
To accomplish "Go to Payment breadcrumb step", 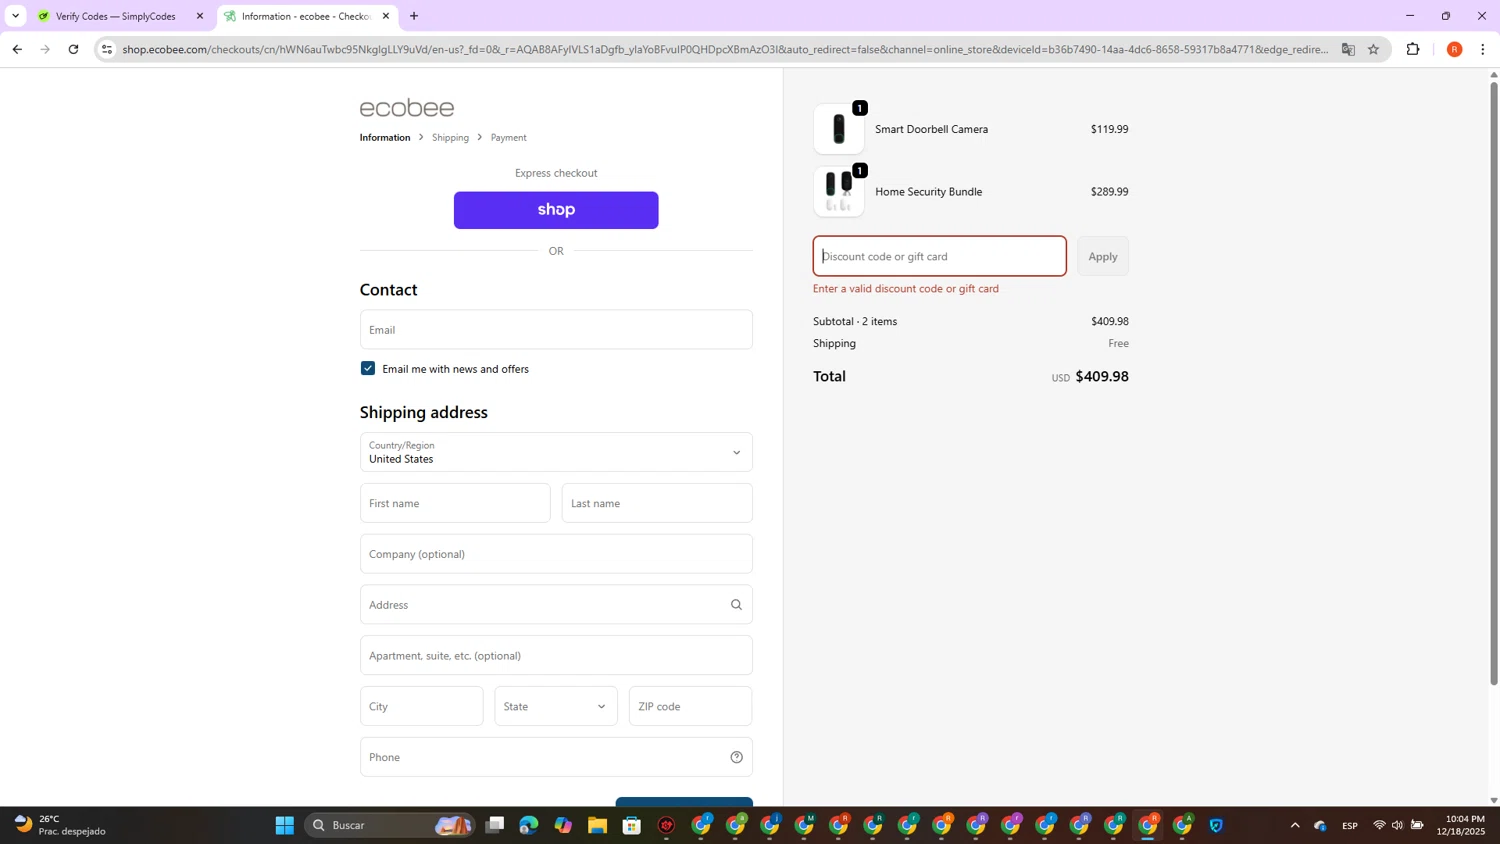I will [x=508, y=137].
